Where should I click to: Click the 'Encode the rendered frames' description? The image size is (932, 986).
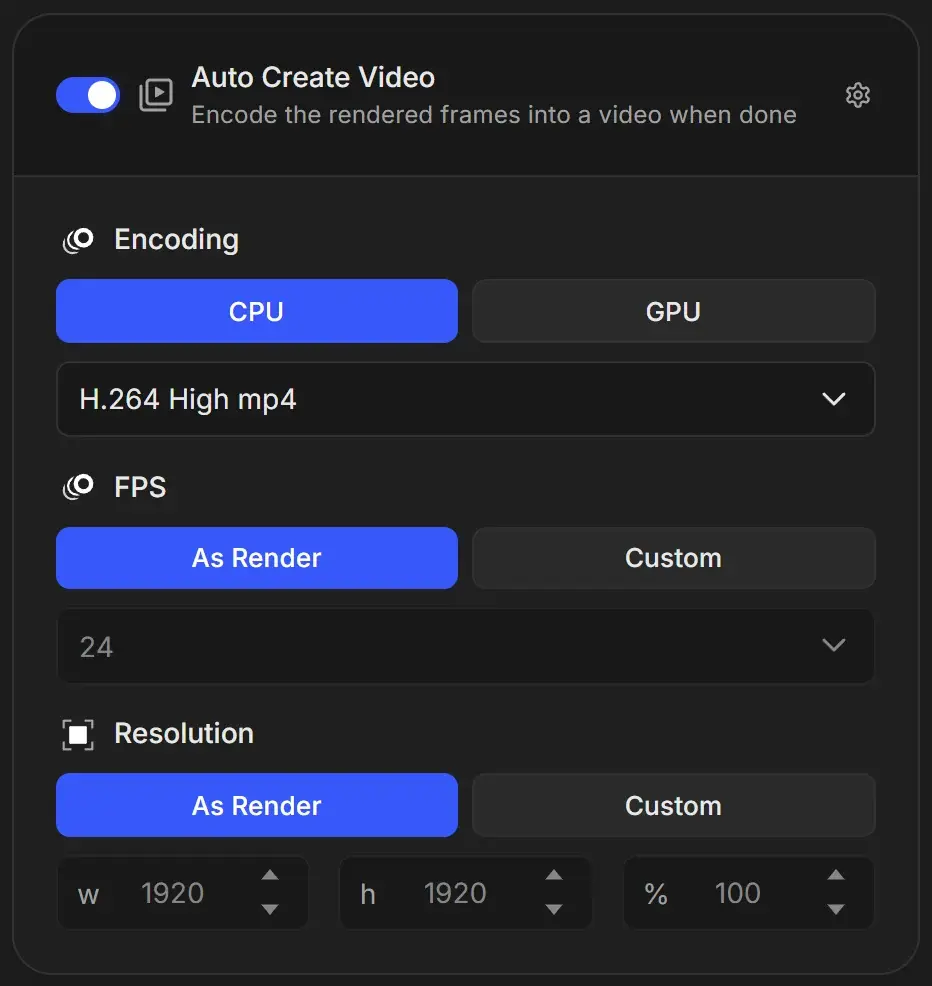point(494,115)
